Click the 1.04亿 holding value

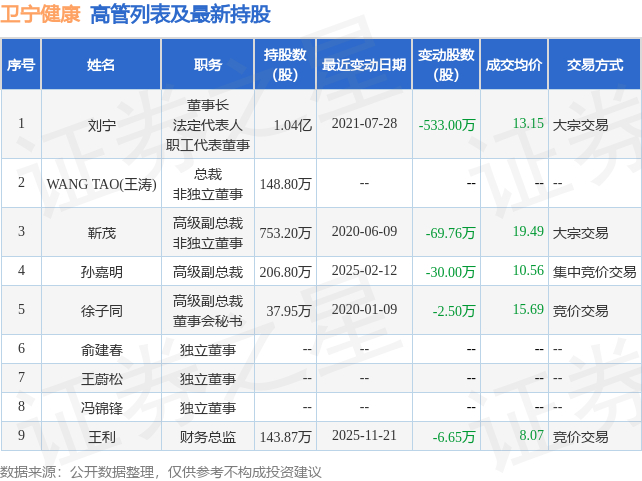coord(293,125)
